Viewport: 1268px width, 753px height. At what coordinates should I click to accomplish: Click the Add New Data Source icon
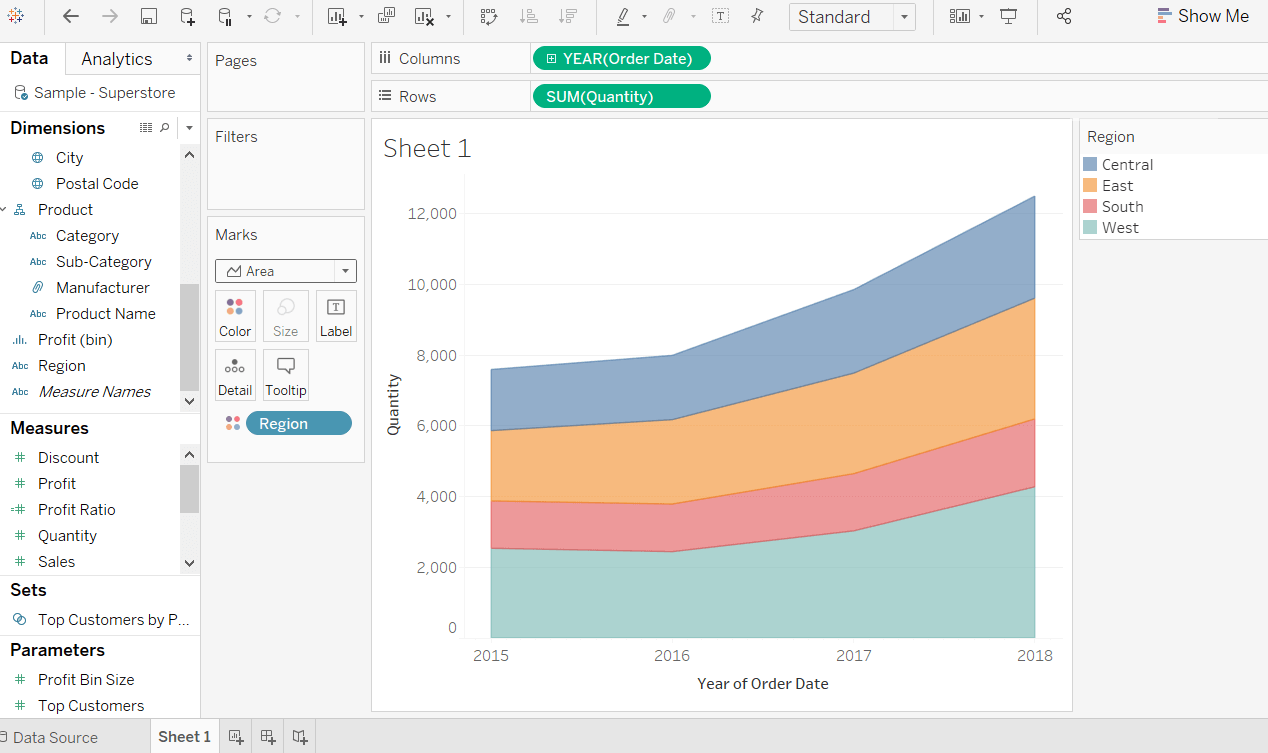[x=187, y=16]
